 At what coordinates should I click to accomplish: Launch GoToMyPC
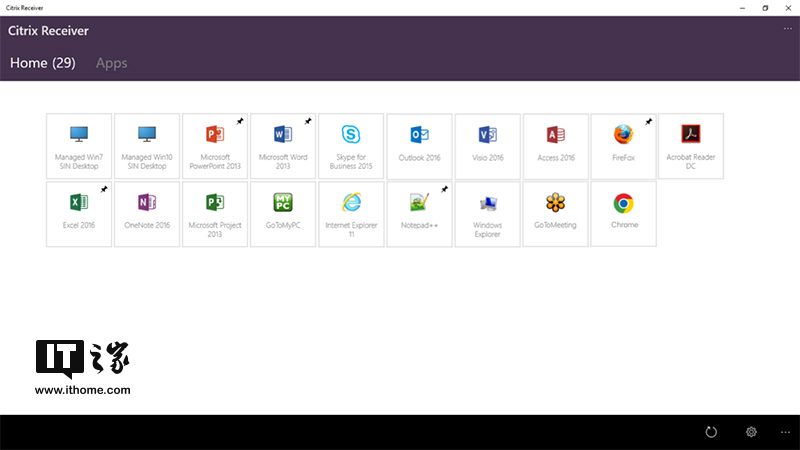tap(283, 214)
